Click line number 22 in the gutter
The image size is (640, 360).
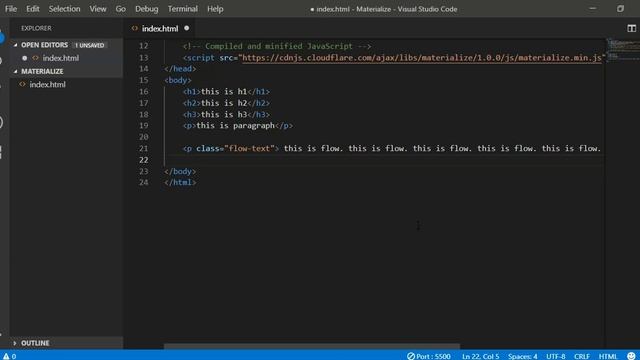click(x=144, y=160)
